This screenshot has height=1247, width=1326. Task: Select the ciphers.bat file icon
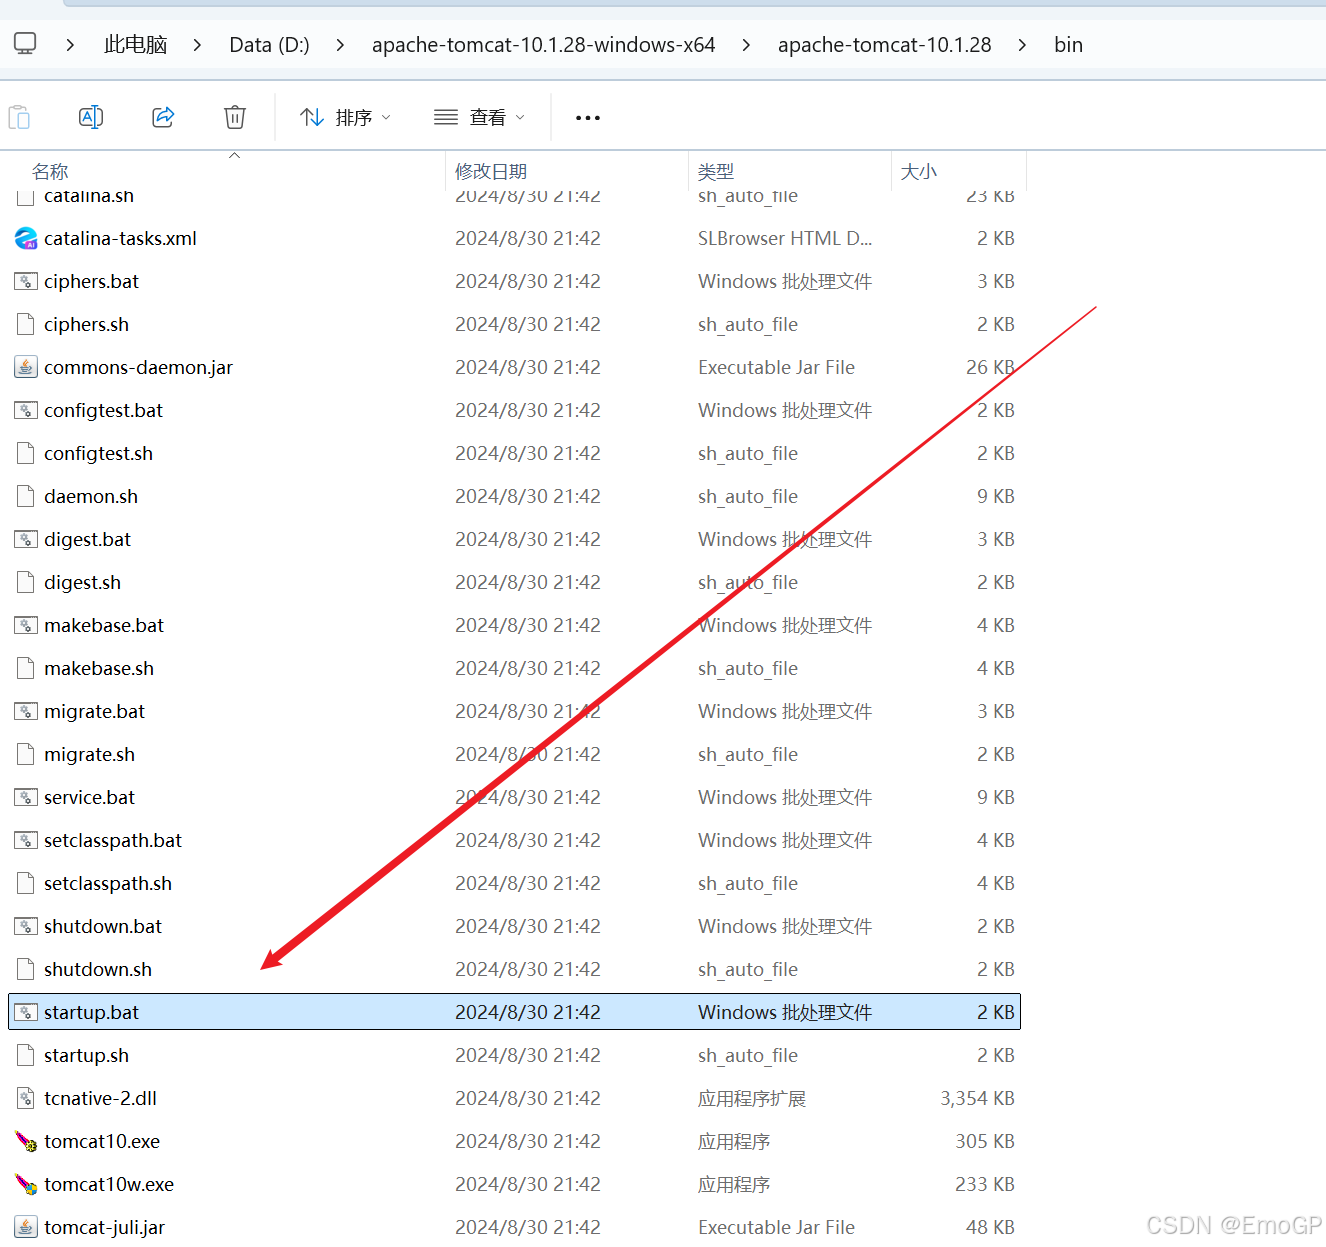coord(26,281)
